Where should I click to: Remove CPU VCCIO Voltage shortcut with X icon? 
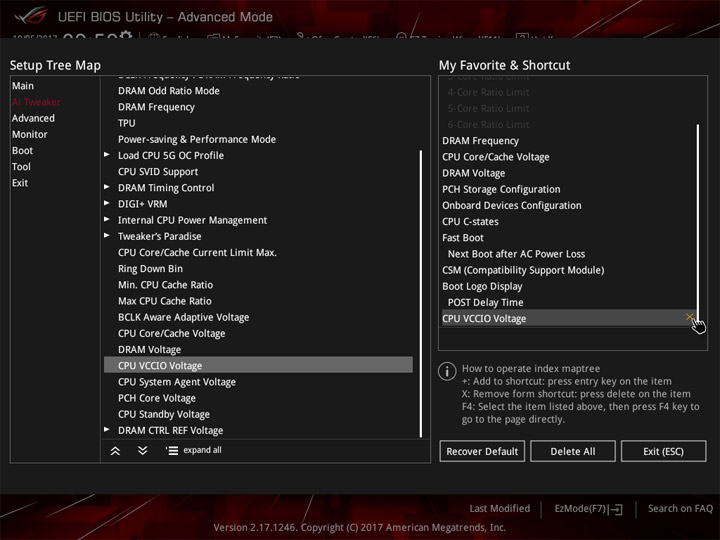click(689, 317)
